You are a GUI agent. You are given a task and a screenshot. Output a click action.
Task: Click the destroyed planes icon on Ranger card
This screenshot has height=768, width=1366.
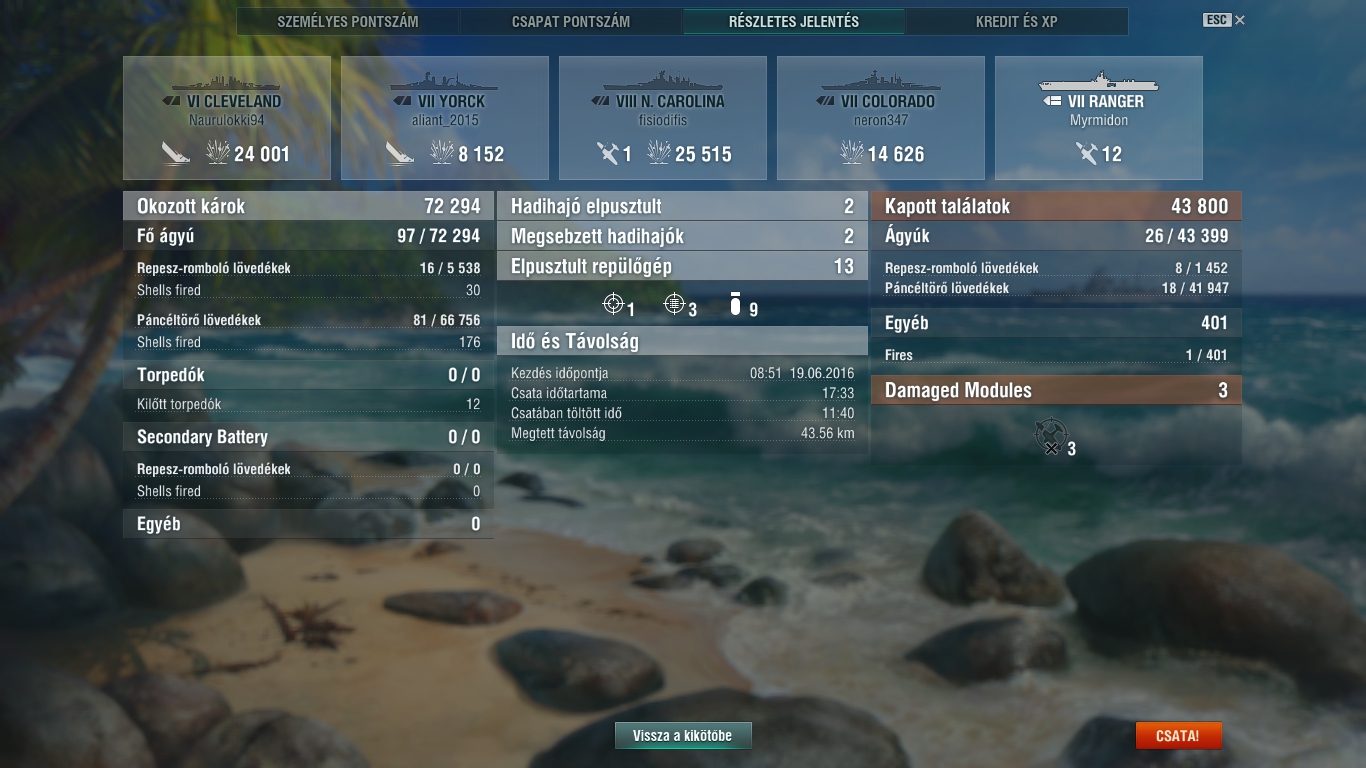(x=1087, y=153)
